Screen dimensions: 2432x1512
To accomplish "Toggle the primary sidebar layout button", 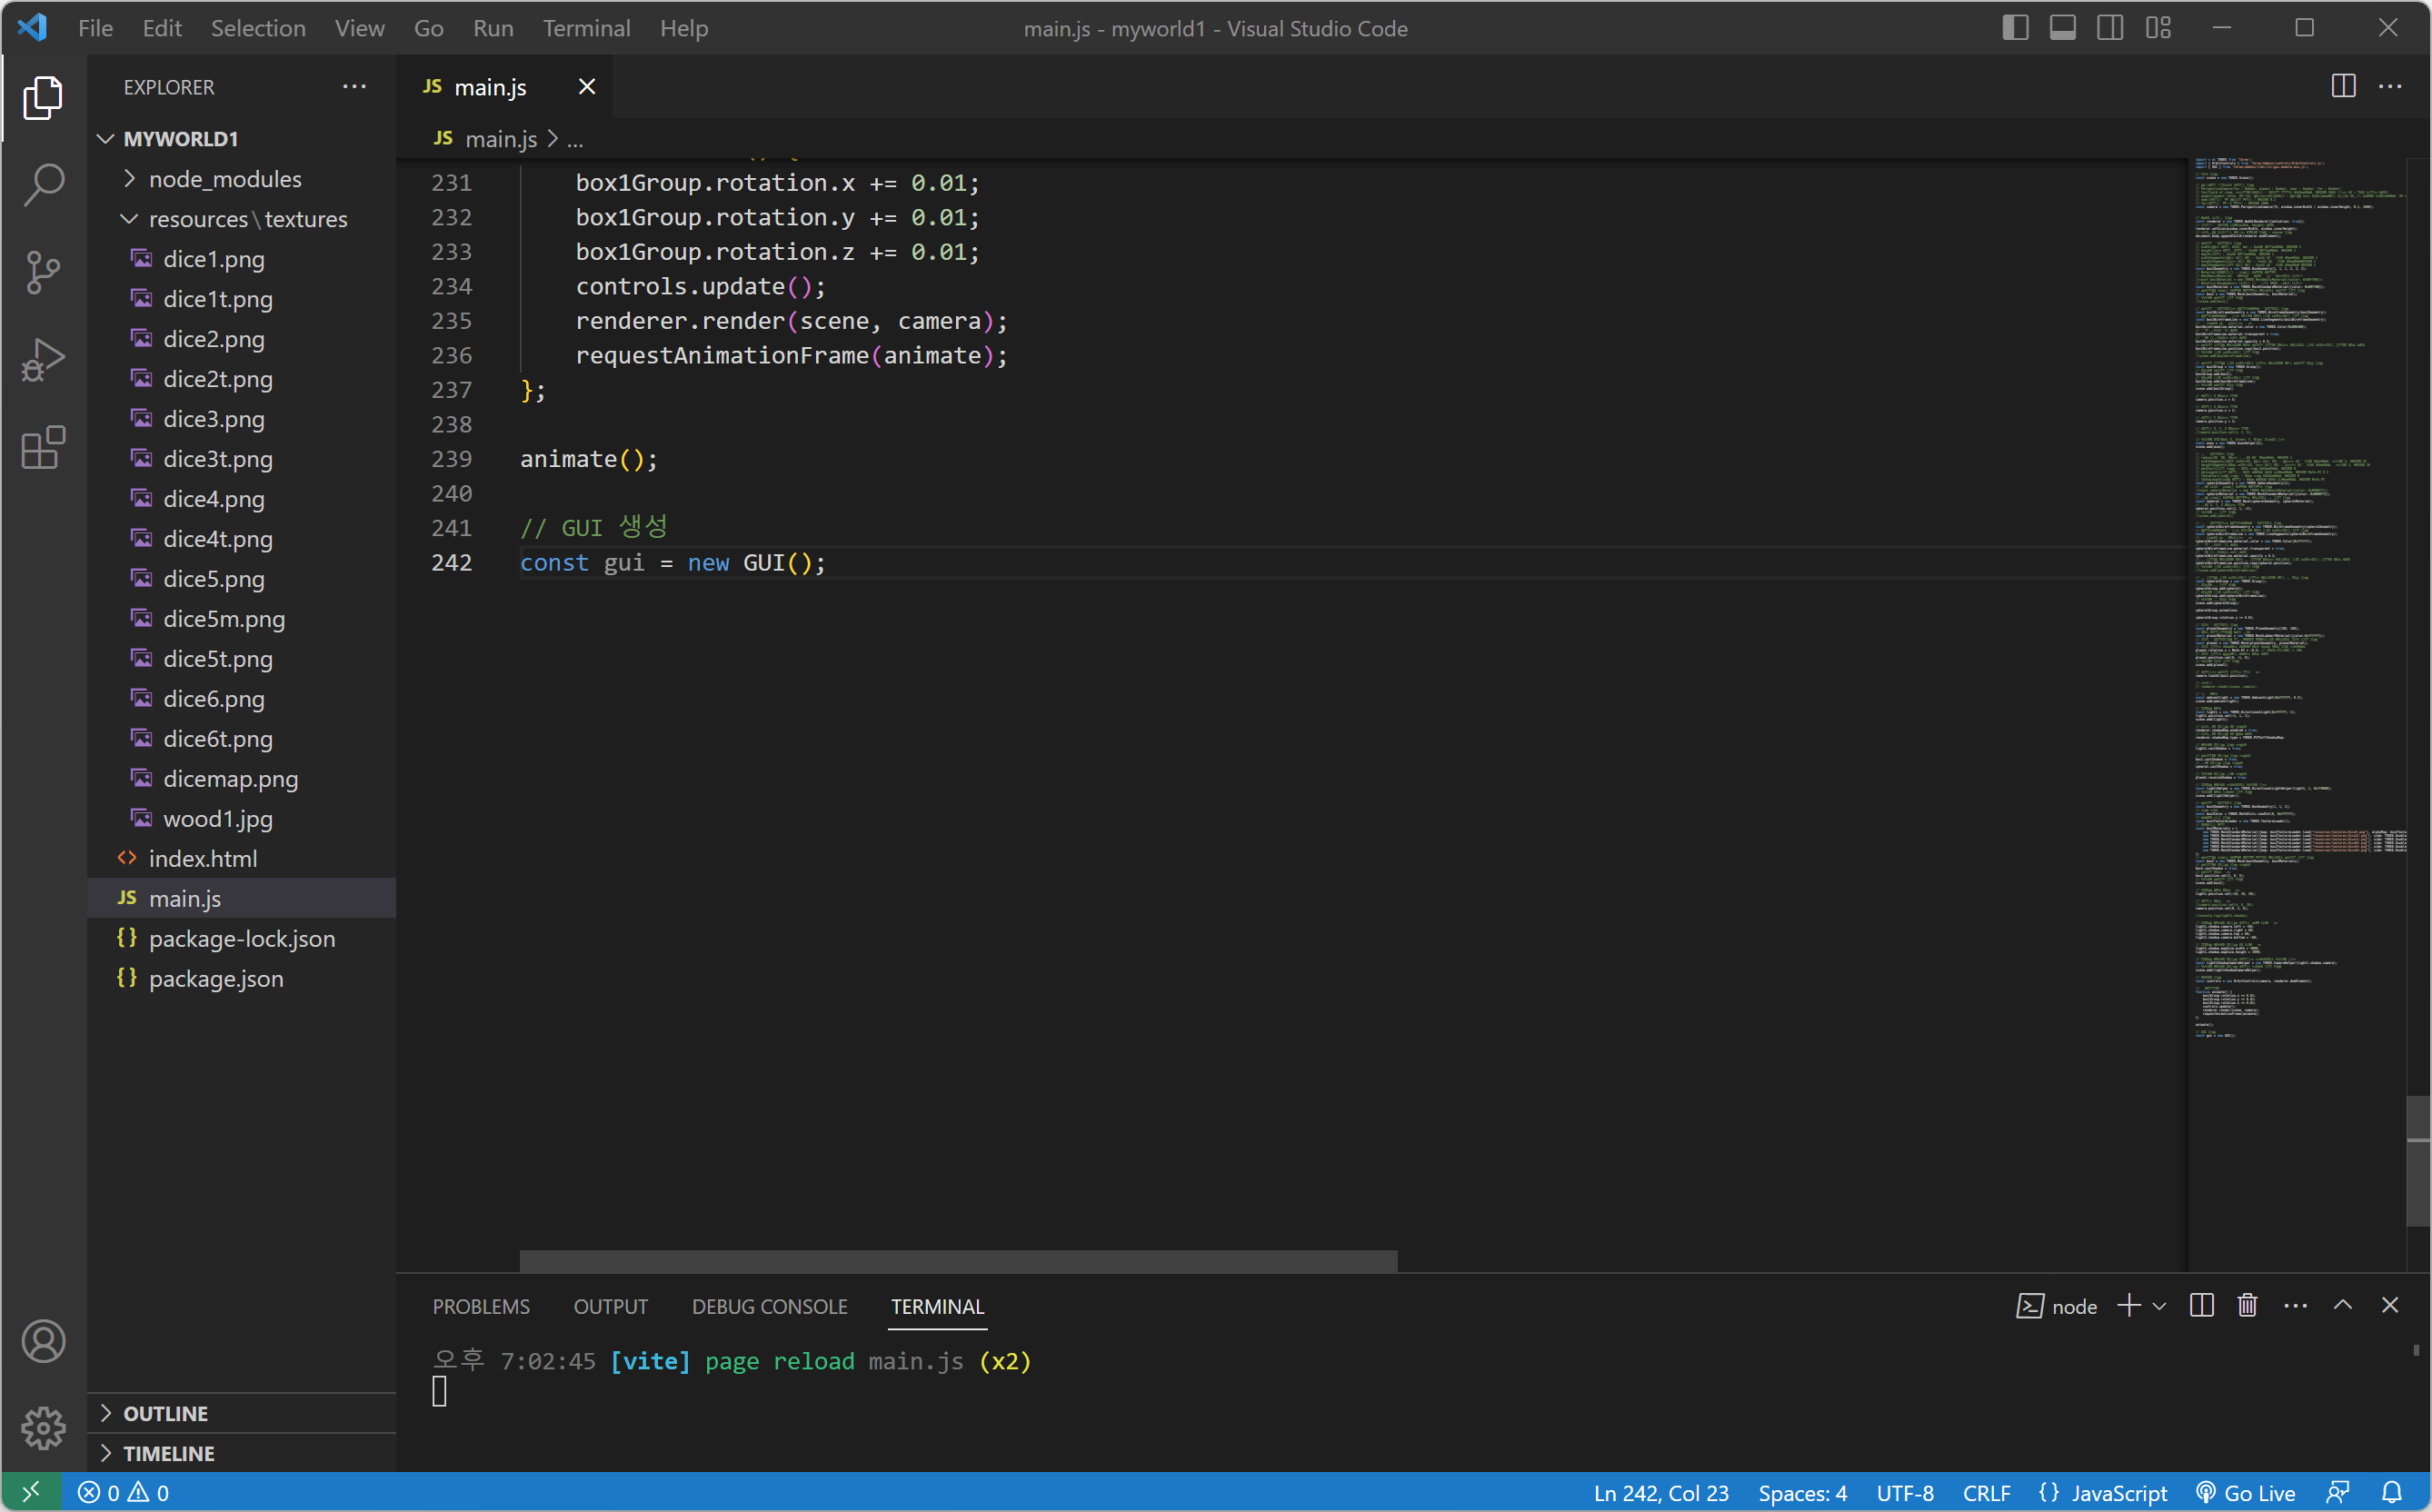I will pyautogui.click(x=2015, y=28).
